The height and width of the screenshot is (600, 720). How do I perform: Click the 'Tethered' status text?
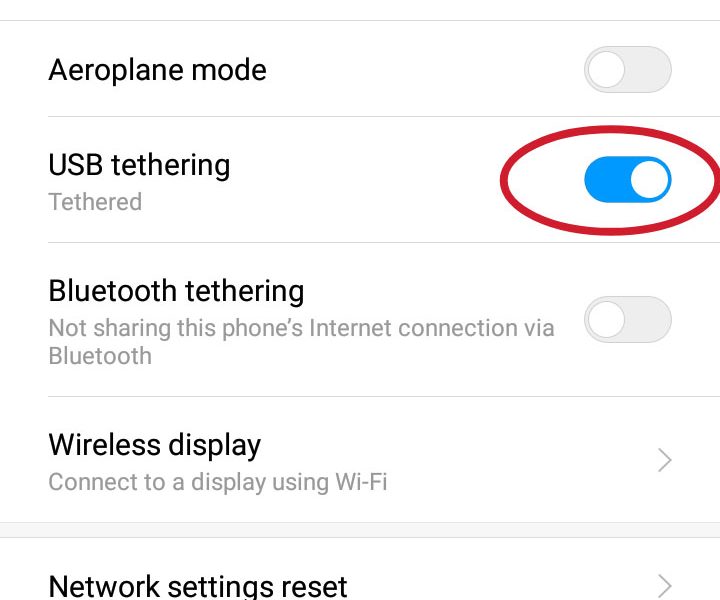pos(95,202)
